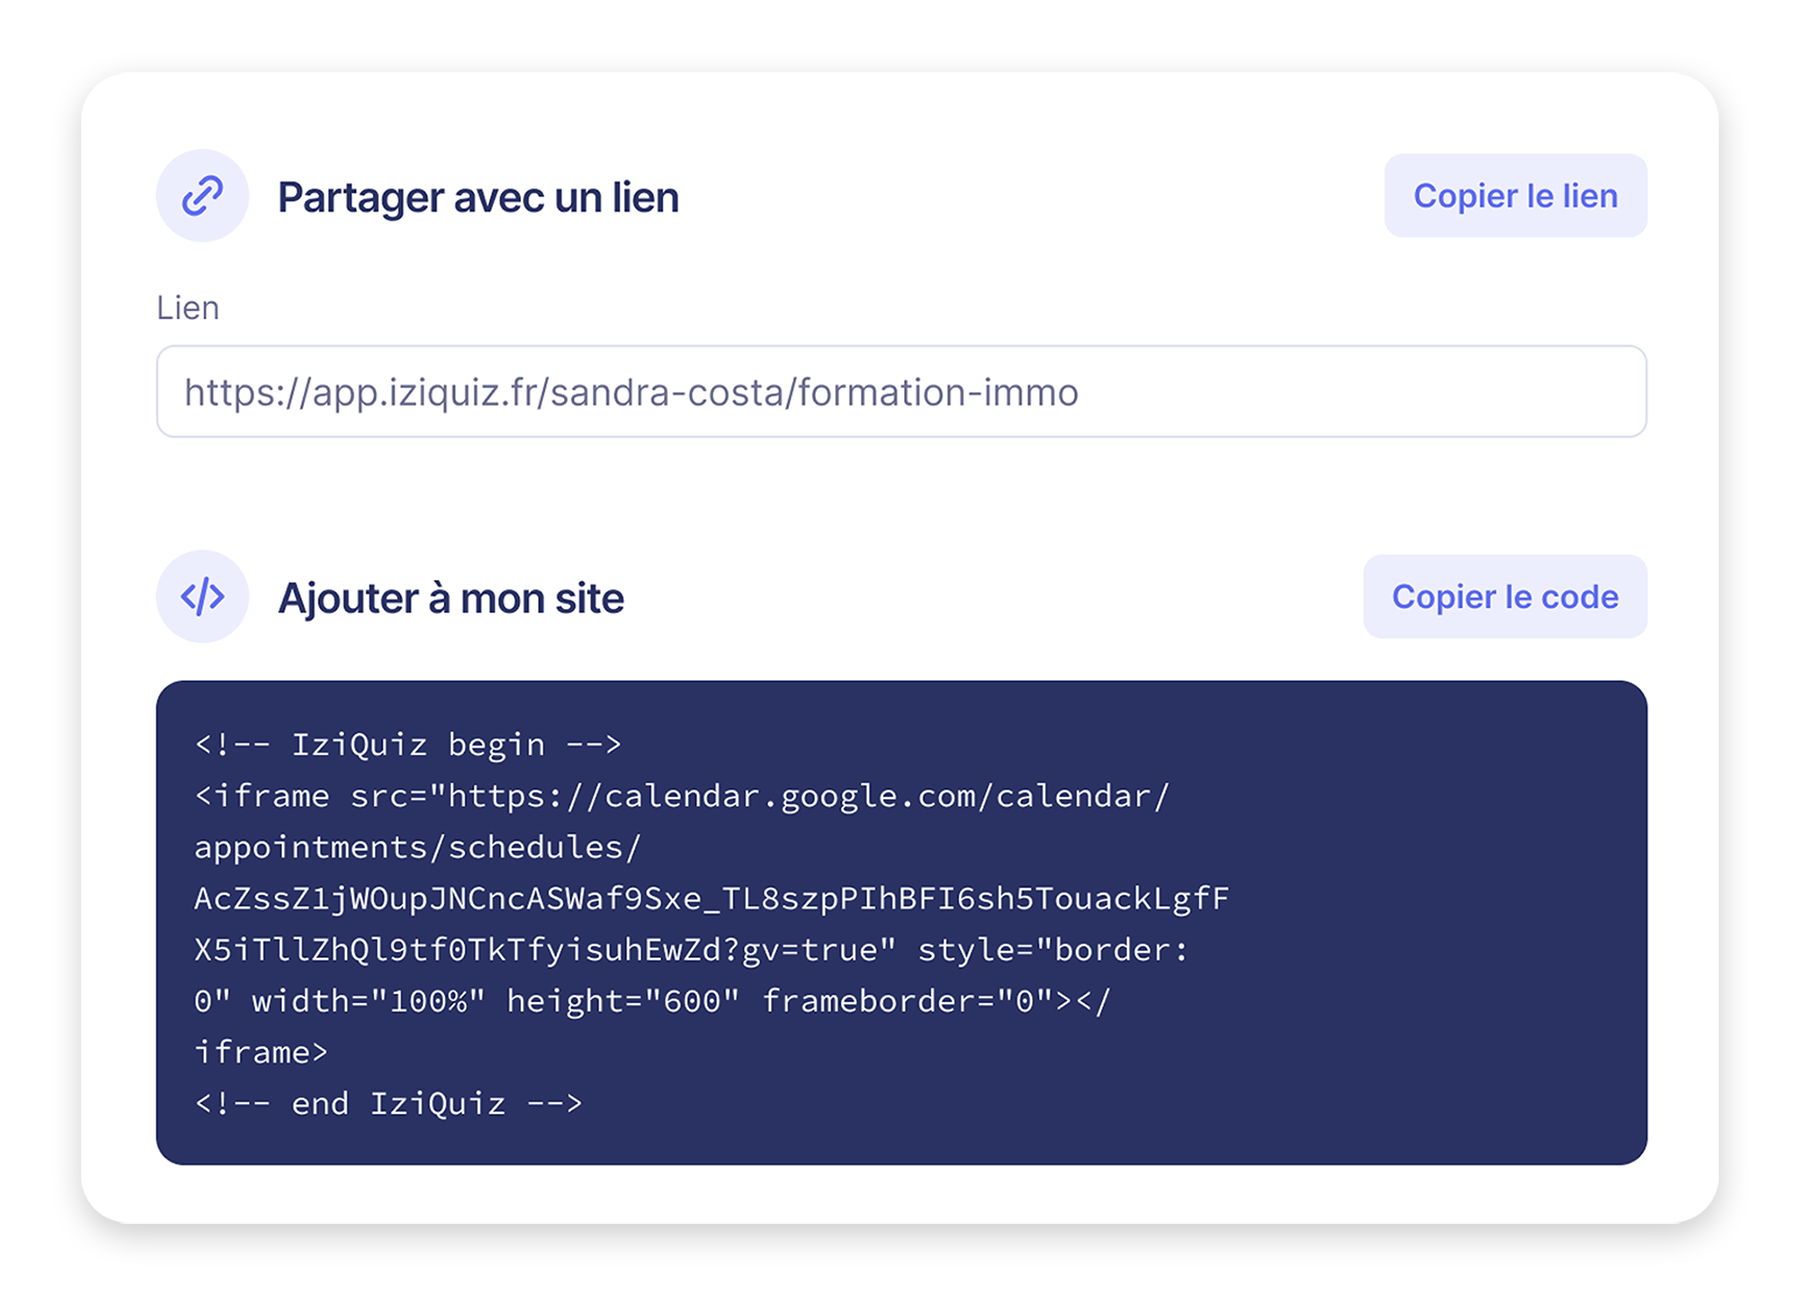Screen dimensions: 1800x1296
Task: Click the closing "iframe>" code line
Action: click(x=261, y=1053)
